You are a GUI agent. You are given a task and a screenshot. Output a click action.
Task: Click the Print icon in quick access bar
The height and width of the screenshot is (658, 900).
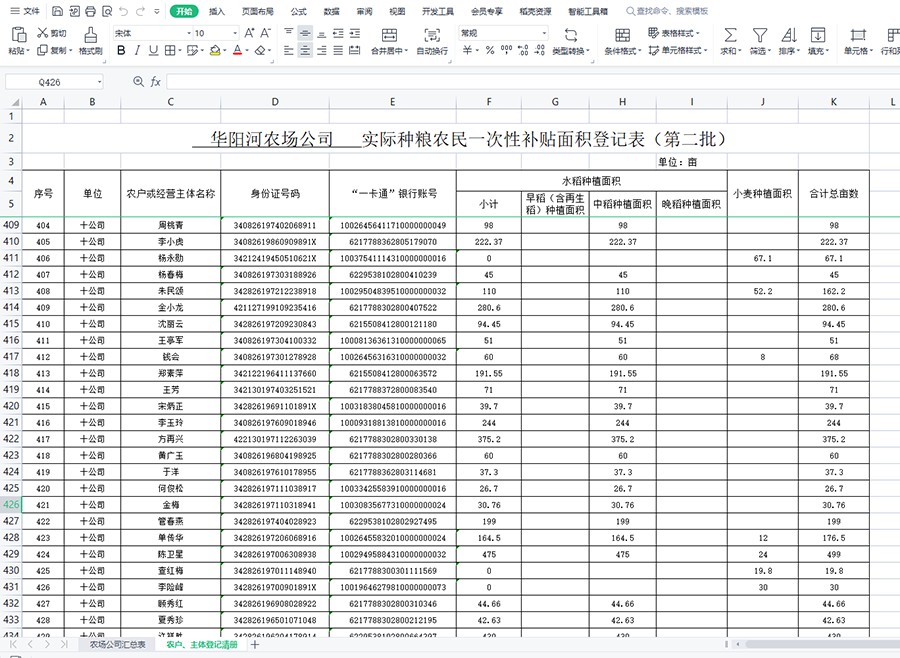[92, 12]
